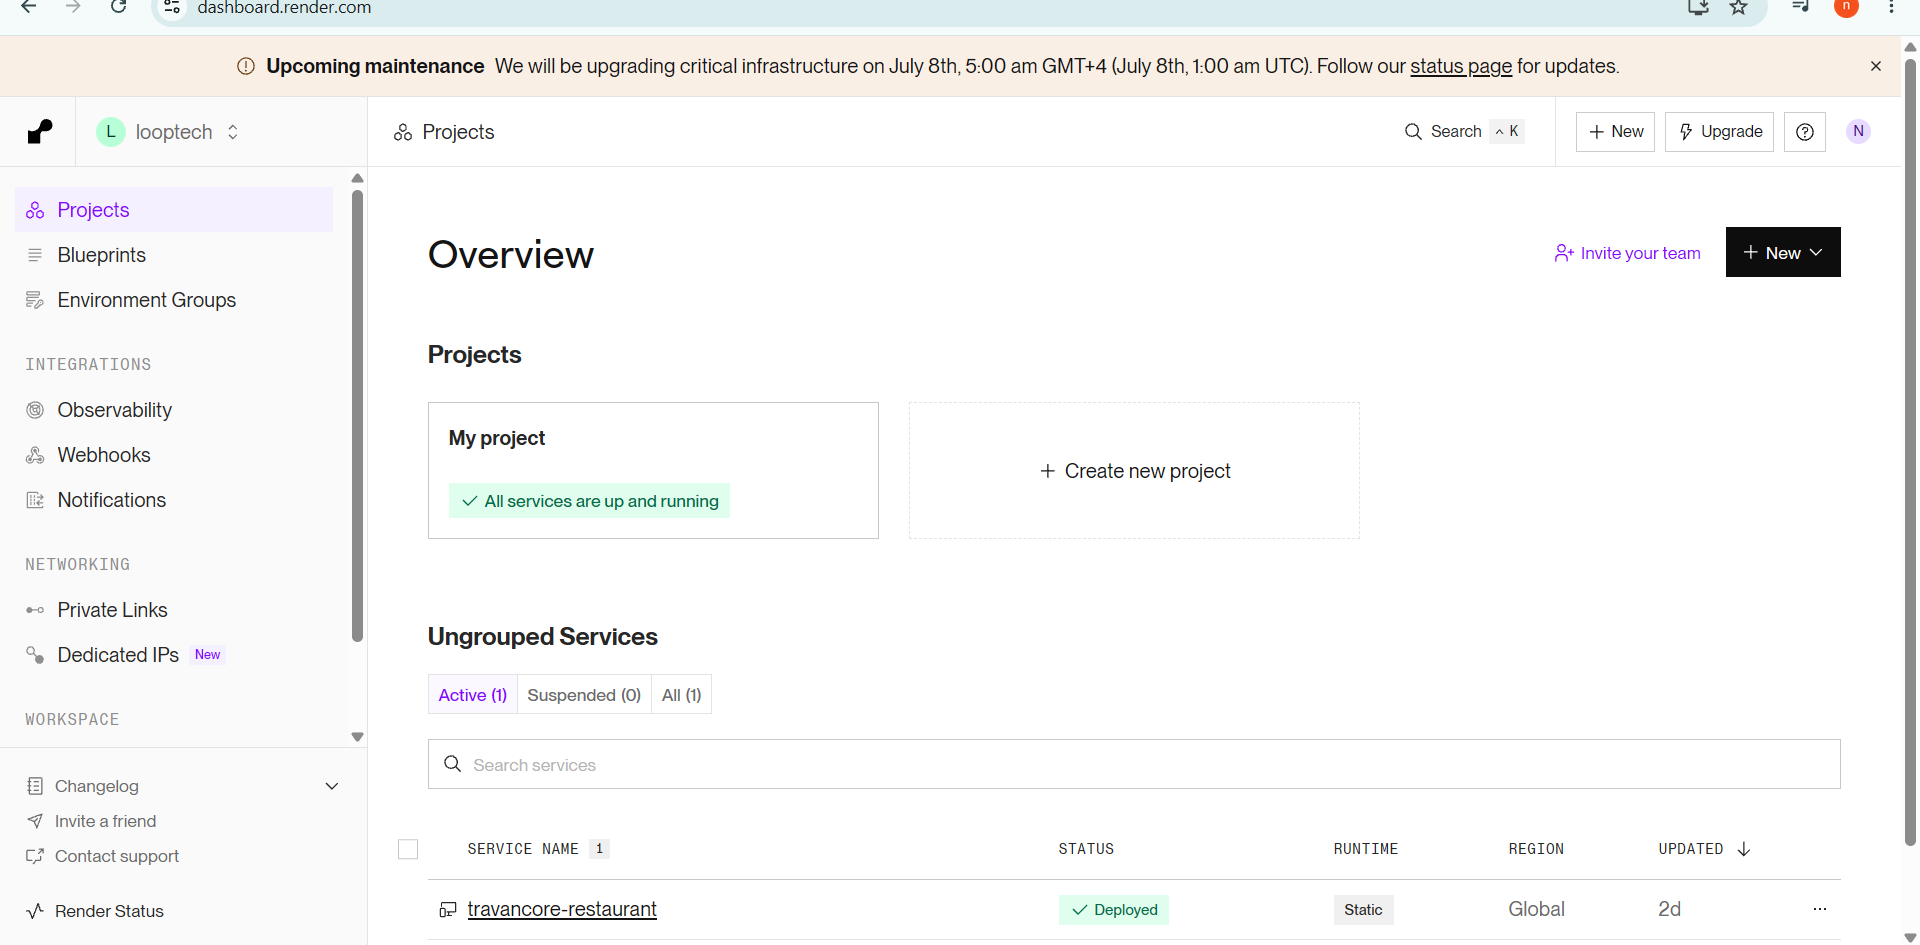Click the Invite a friend paper-plane icon
1920x945 pixels.
[x=35, y=821]
